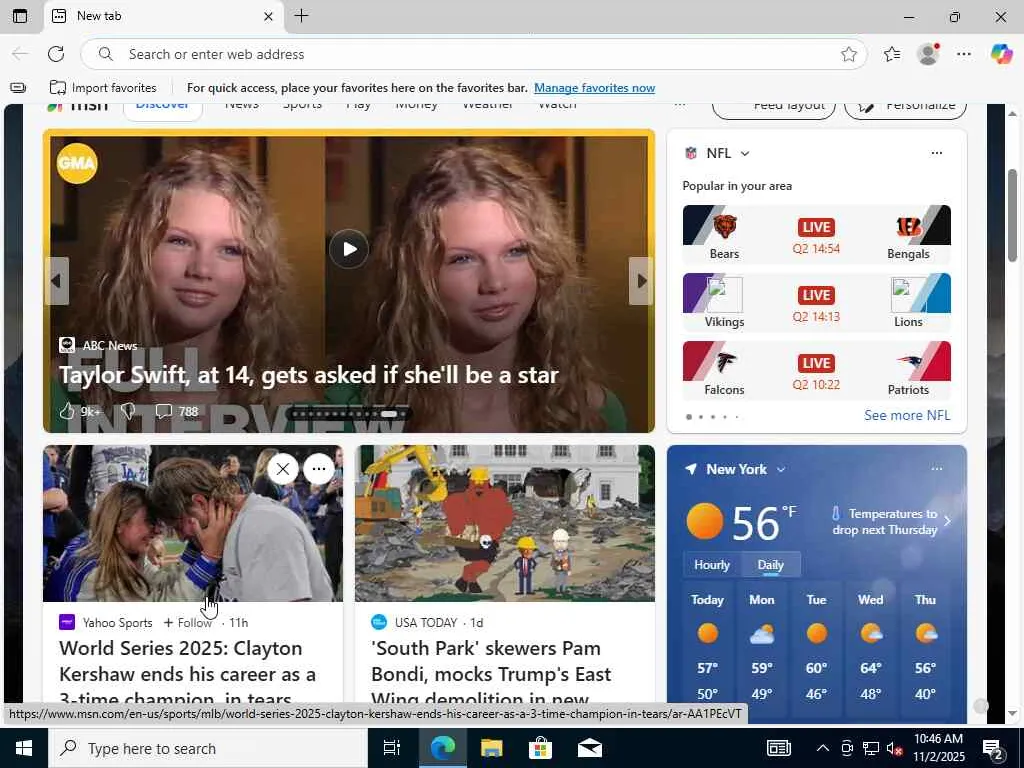
Task: Open Falcons vs Patriots live game
Action: tap(816, 370)
